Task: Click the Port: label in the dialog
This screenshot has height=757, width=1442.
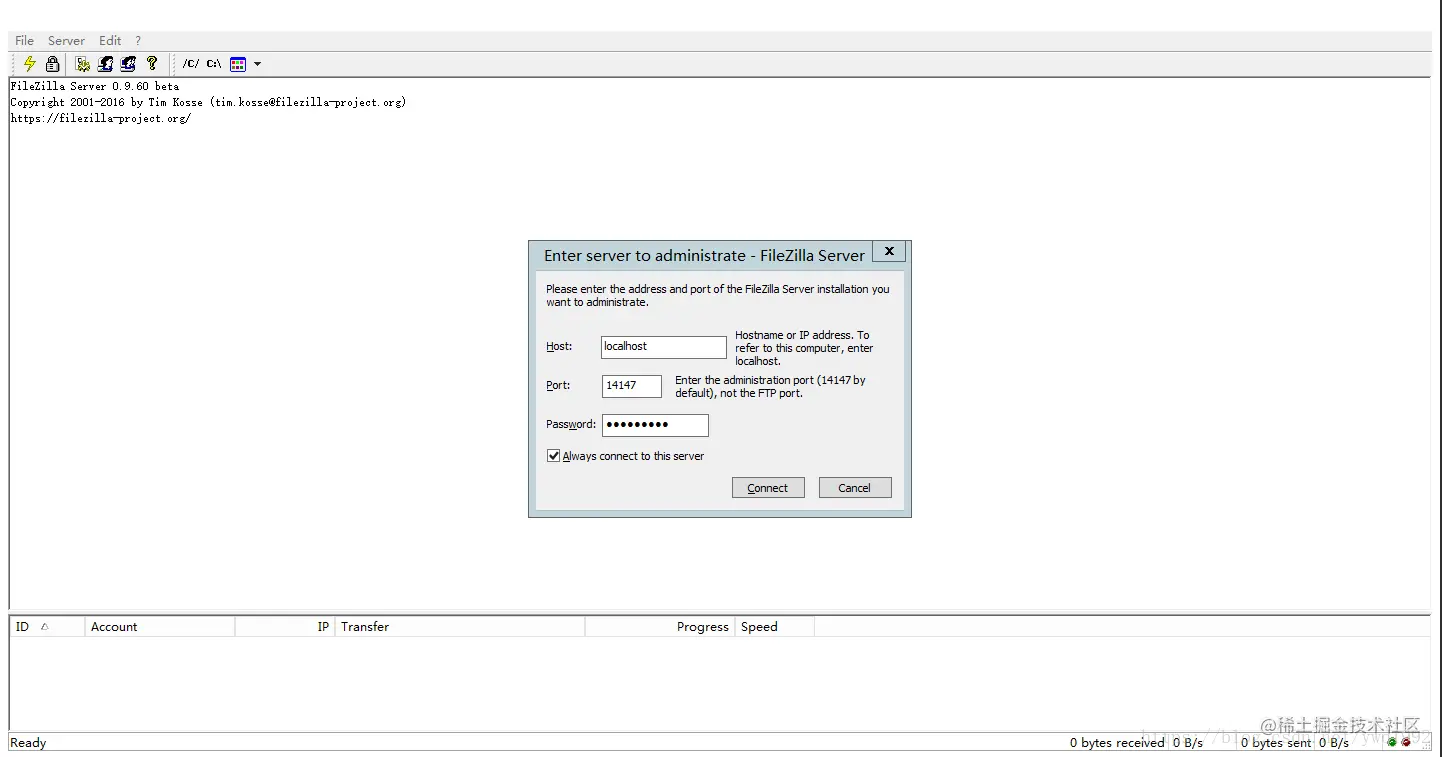Action: (x=558, y=386)
